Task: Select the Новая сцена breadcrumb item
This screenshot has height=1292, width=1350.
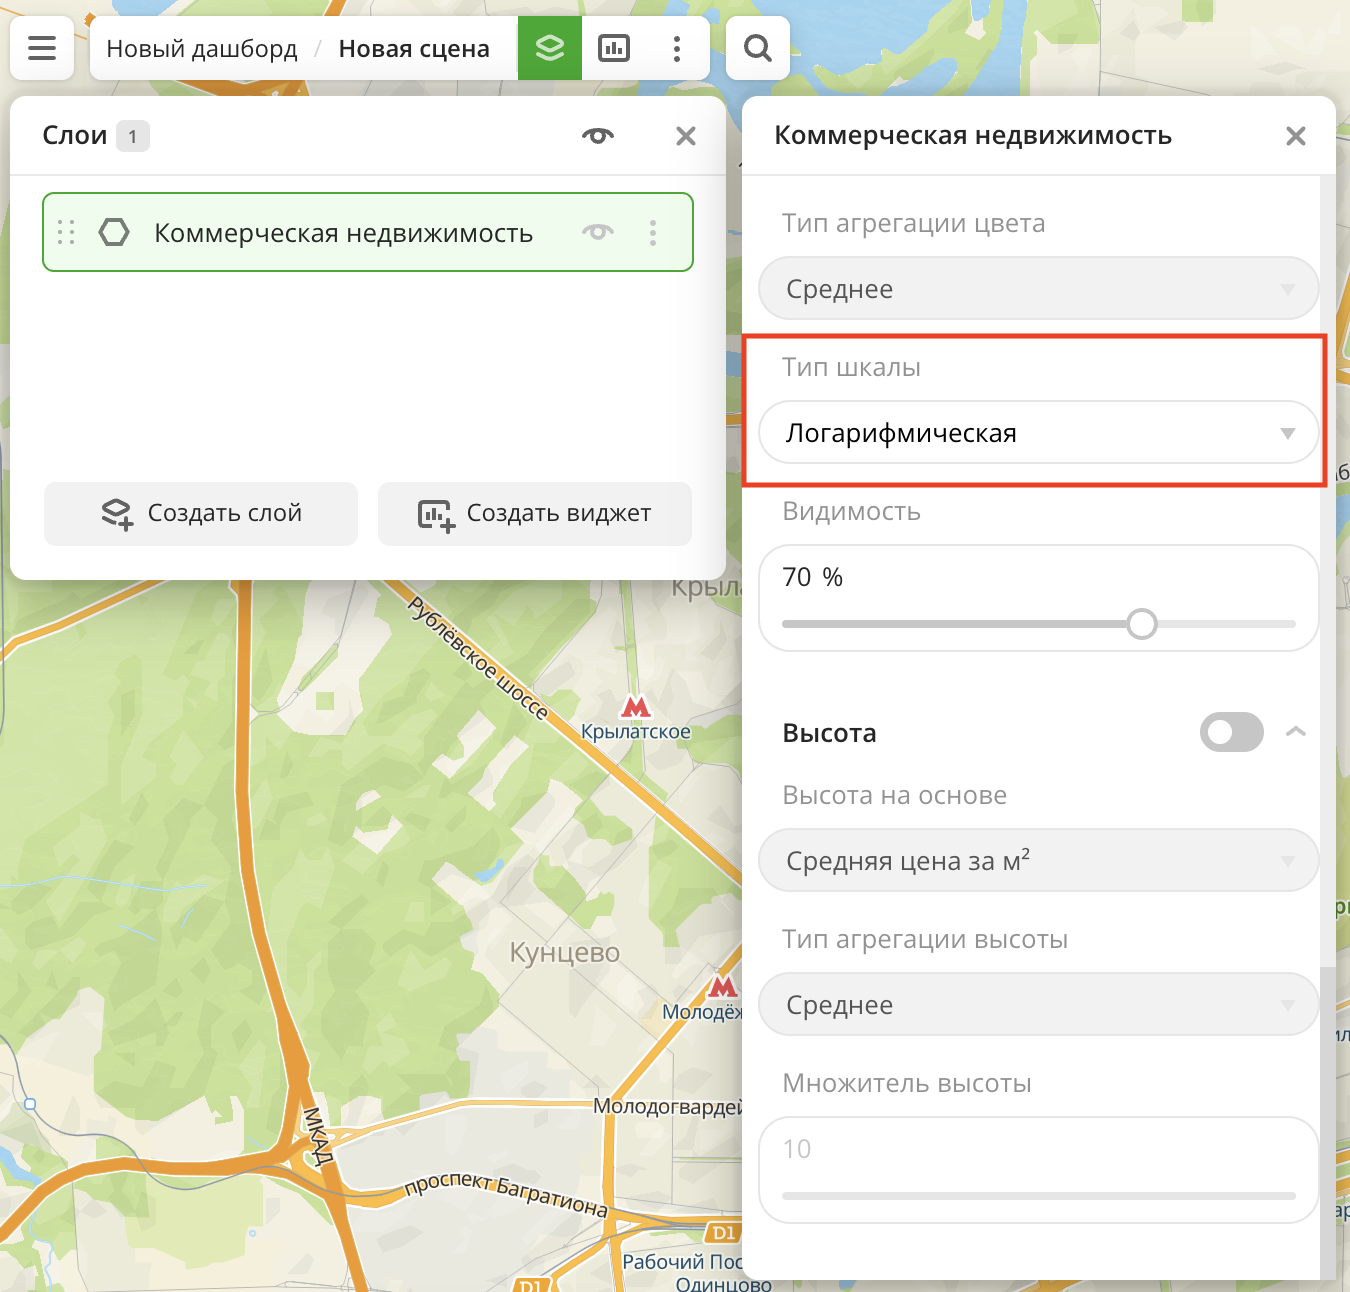Action: [414, 49]
